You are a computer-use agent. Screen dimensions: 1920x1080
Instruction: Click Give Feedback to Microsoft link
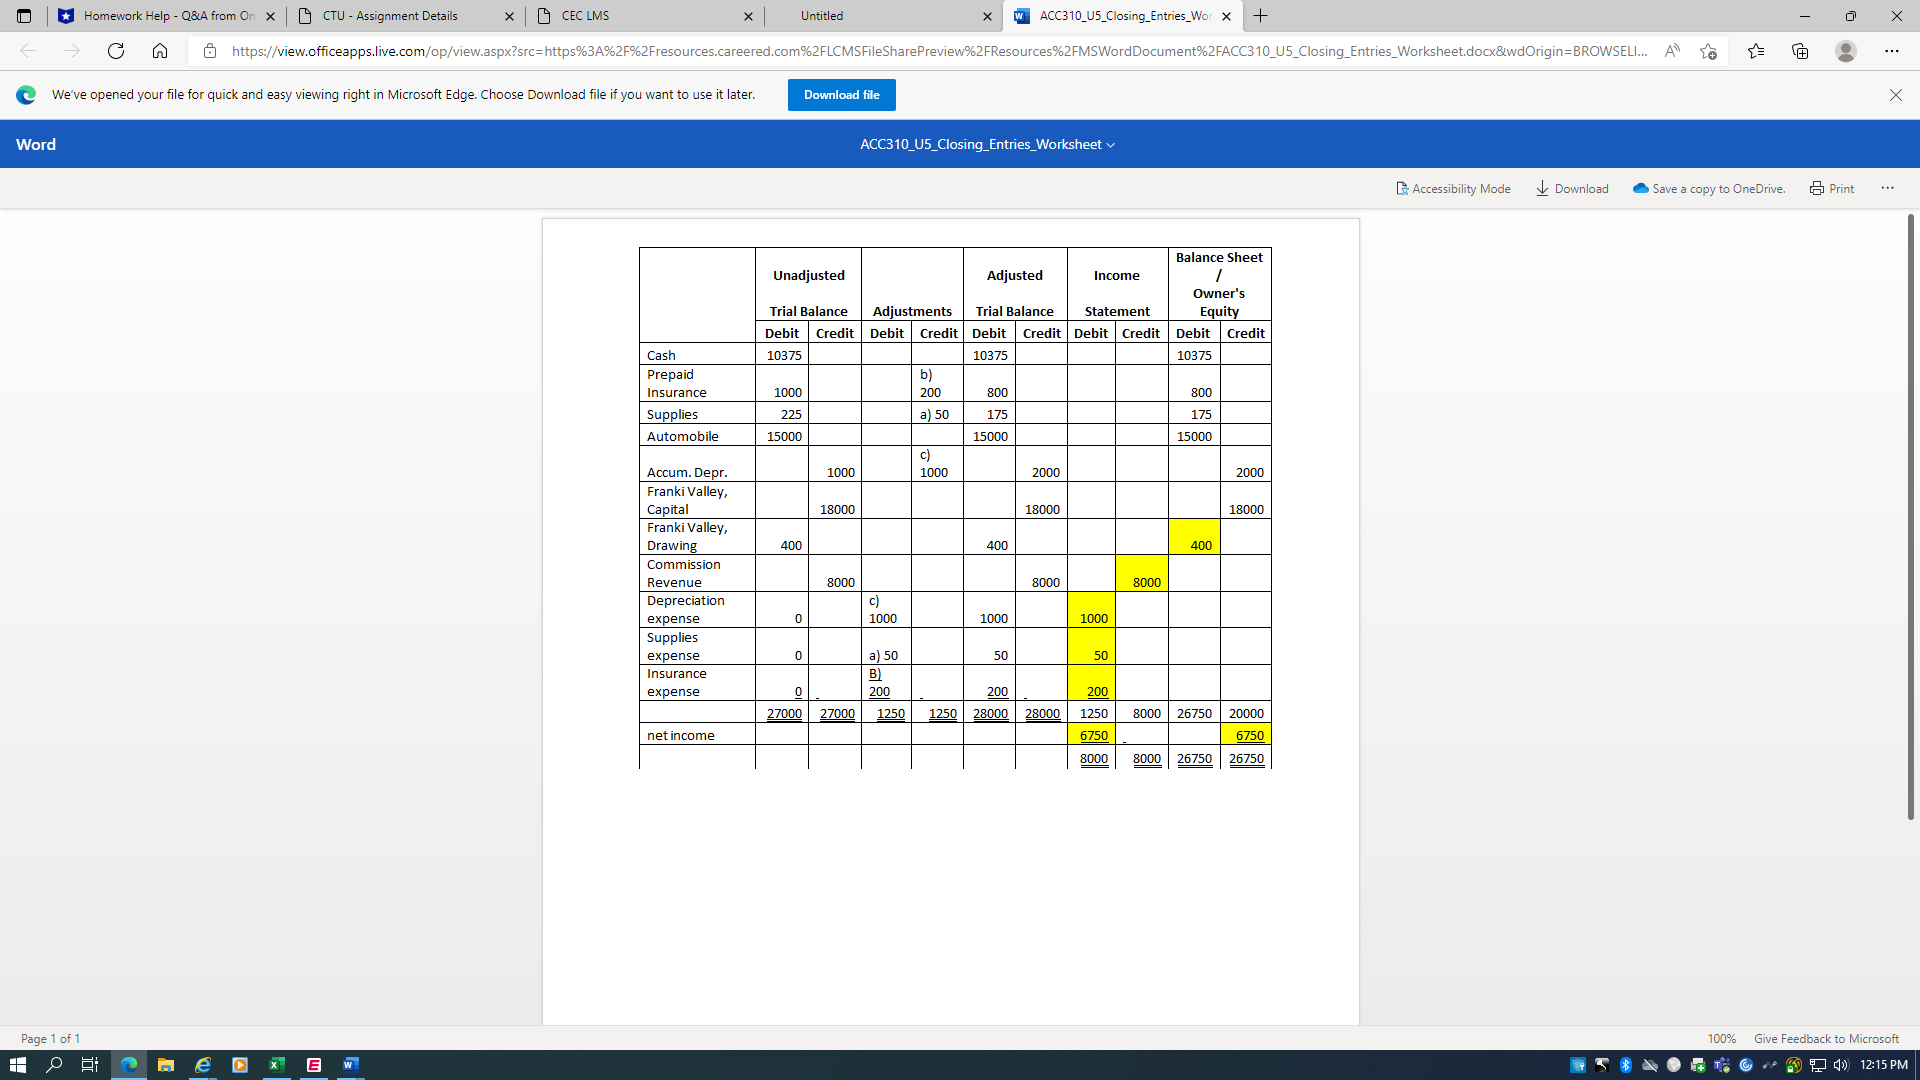pyautogui.click(x=1825, y=1038)
